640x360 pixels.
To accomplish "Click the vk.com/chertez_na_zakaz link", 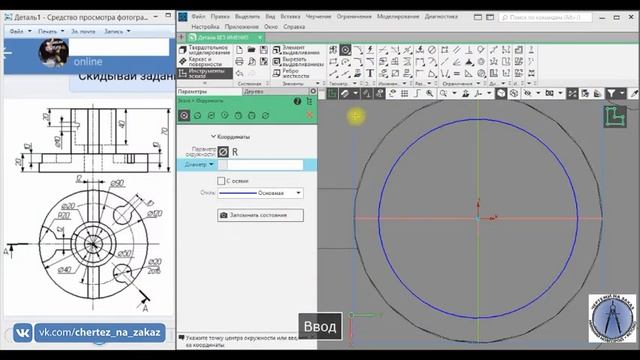I will (x=100, y=332).
